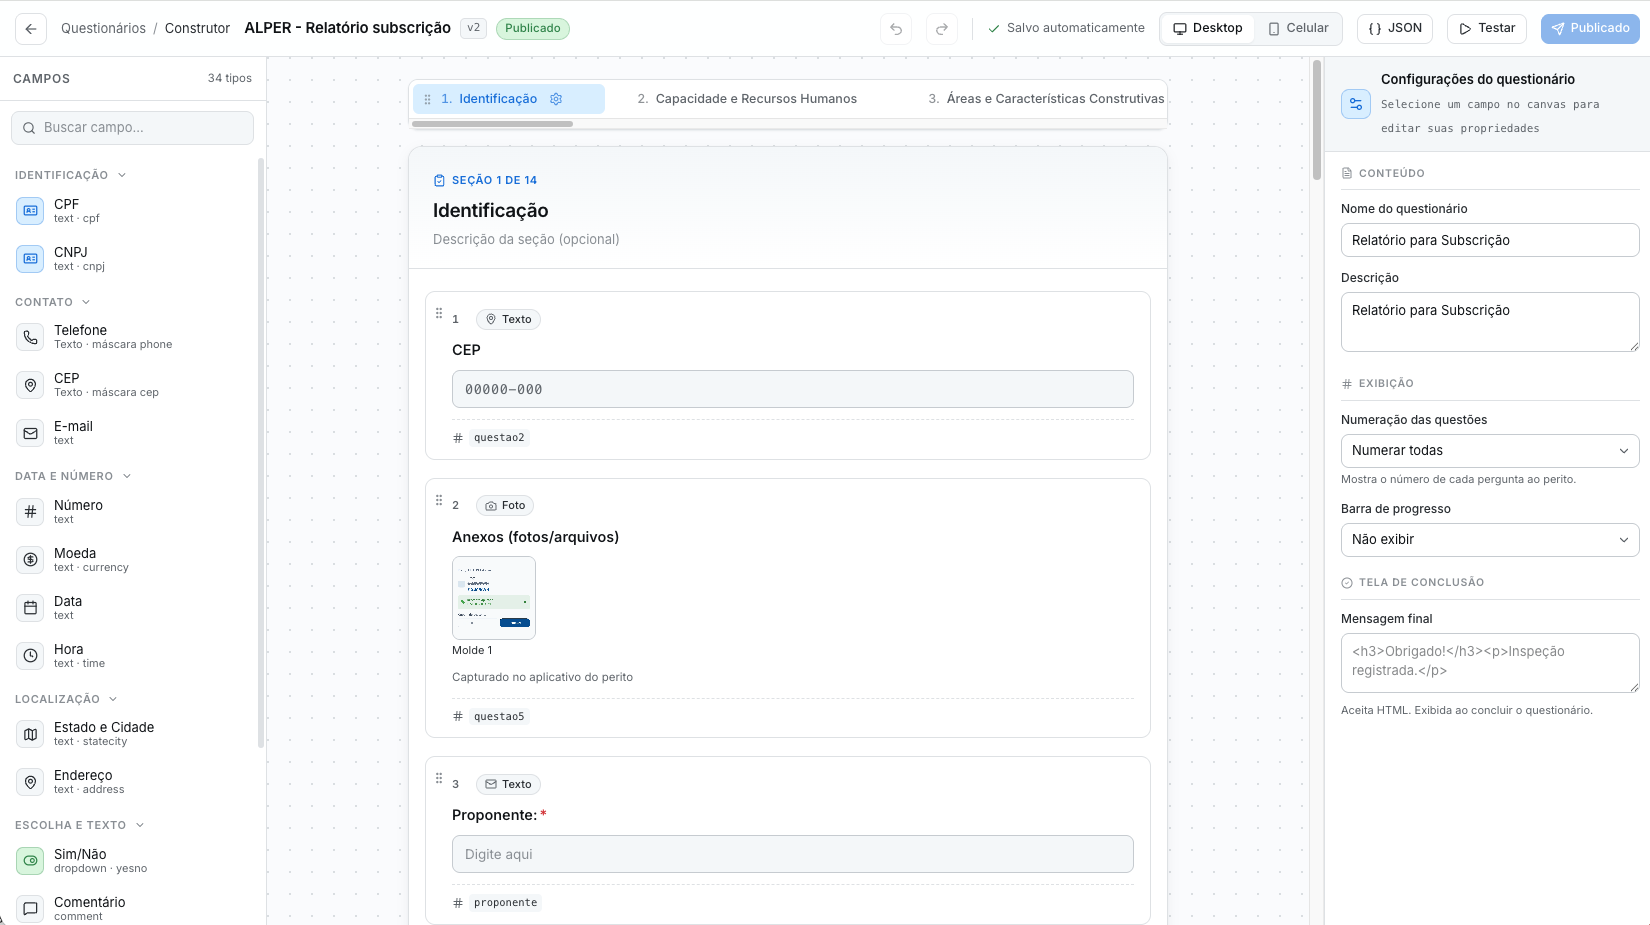This screenshot has width=1650, height=925.
Task: Click drag handle of CEP question card
Action: [x=439, y=313]
